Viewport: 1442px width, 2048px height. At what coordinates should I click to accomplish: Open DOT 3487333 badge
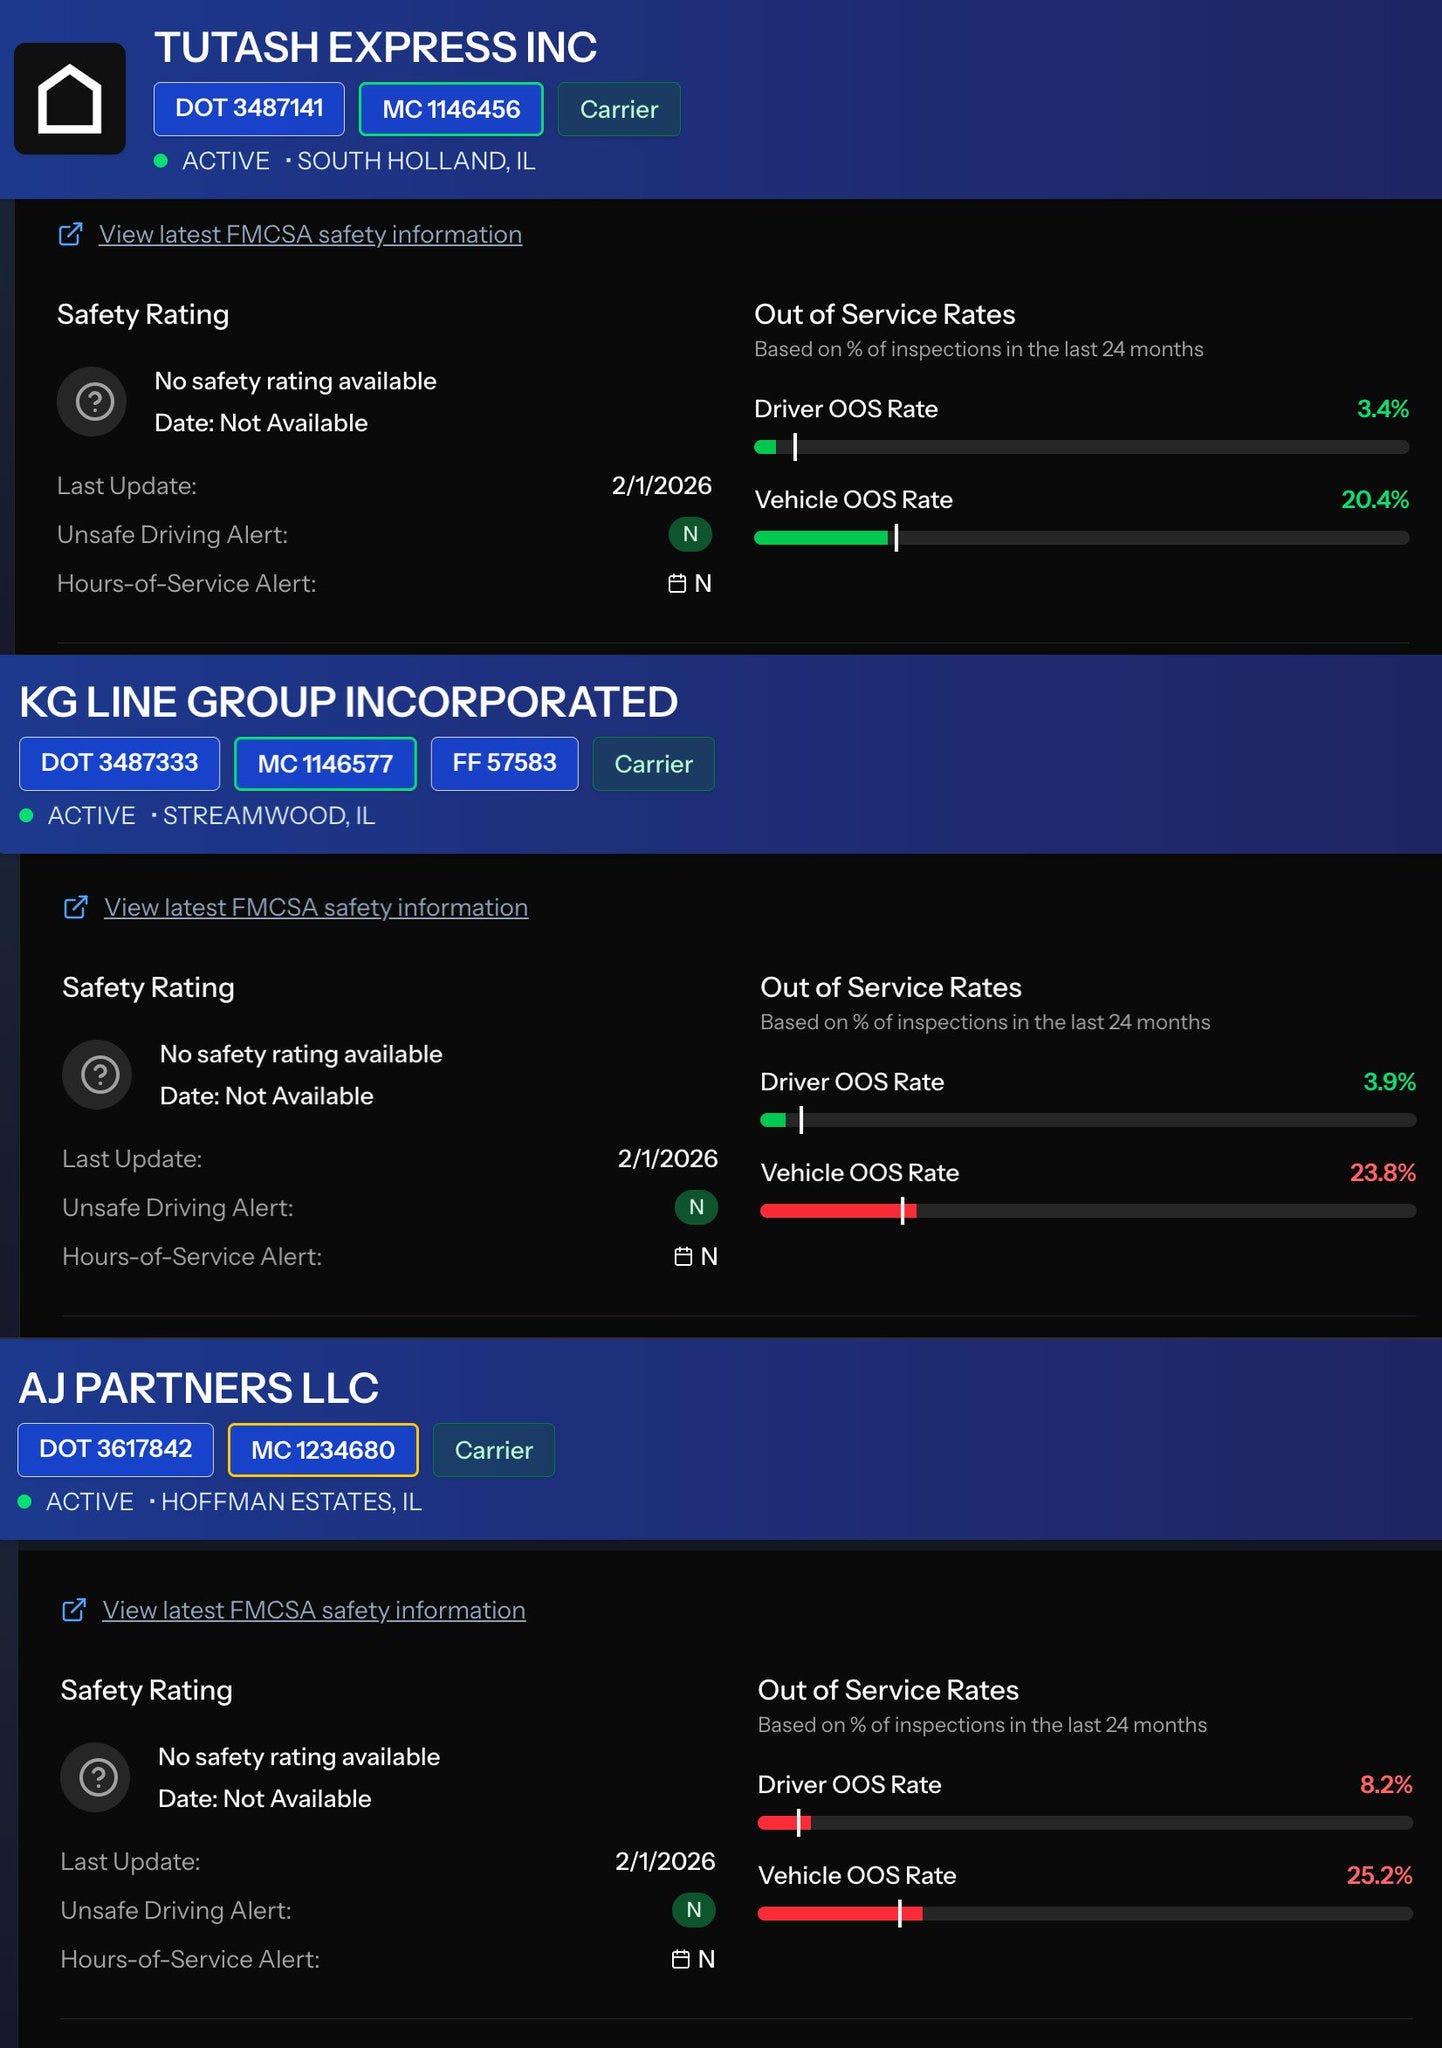[119, 763]
